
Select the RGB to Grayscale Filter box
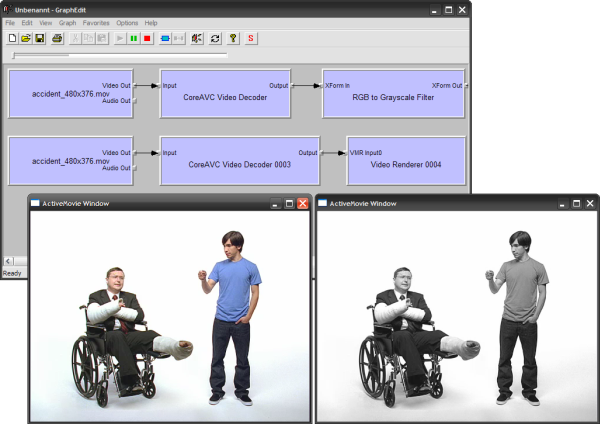[x=393, y=94]
